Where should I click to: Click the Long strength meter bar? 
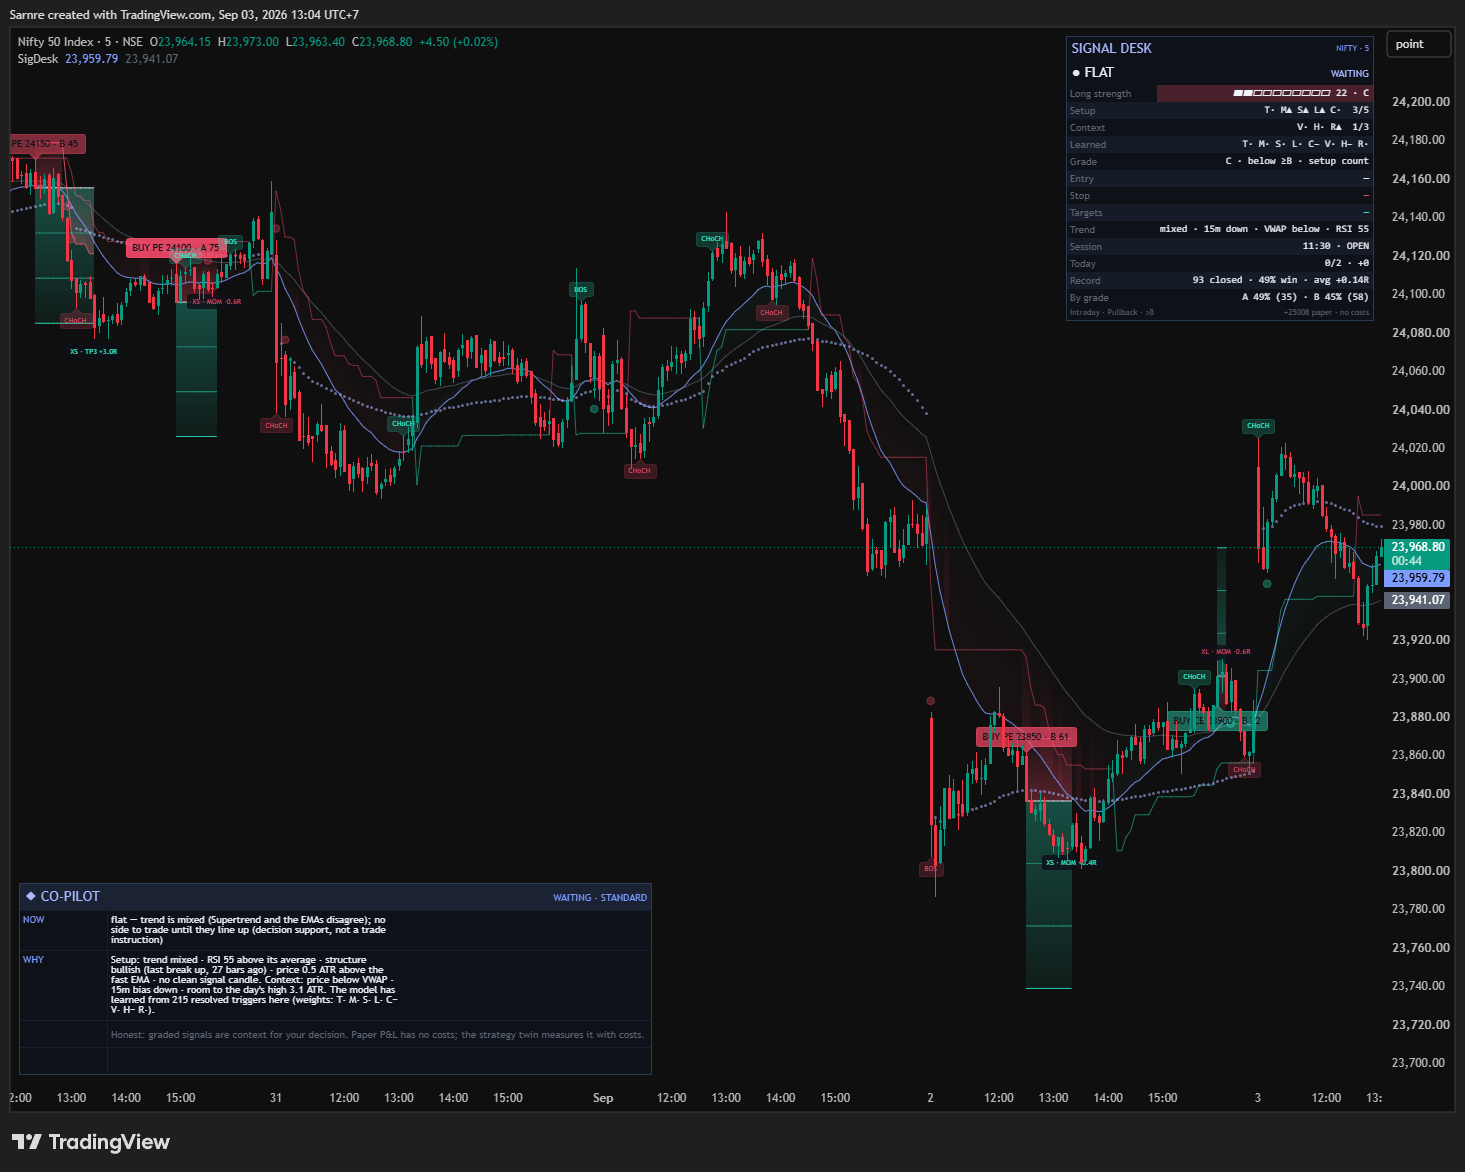[x=1281, y=93]
